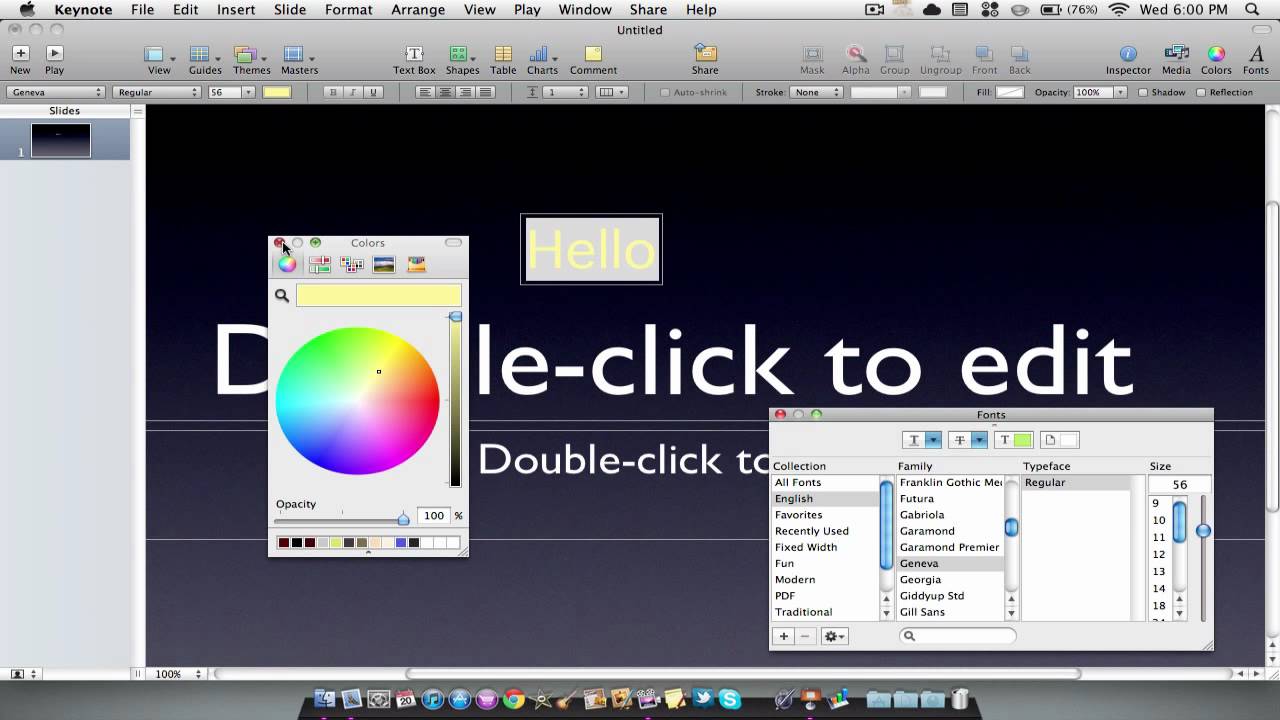Click the text color swatch in format bar

[x=277, y=92]
